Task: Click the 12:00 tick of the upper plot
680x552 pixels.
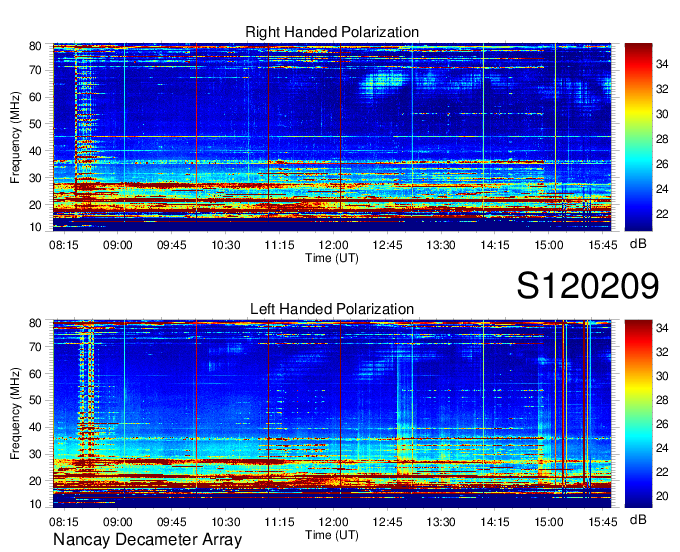Action: click(x=333, y=245)
